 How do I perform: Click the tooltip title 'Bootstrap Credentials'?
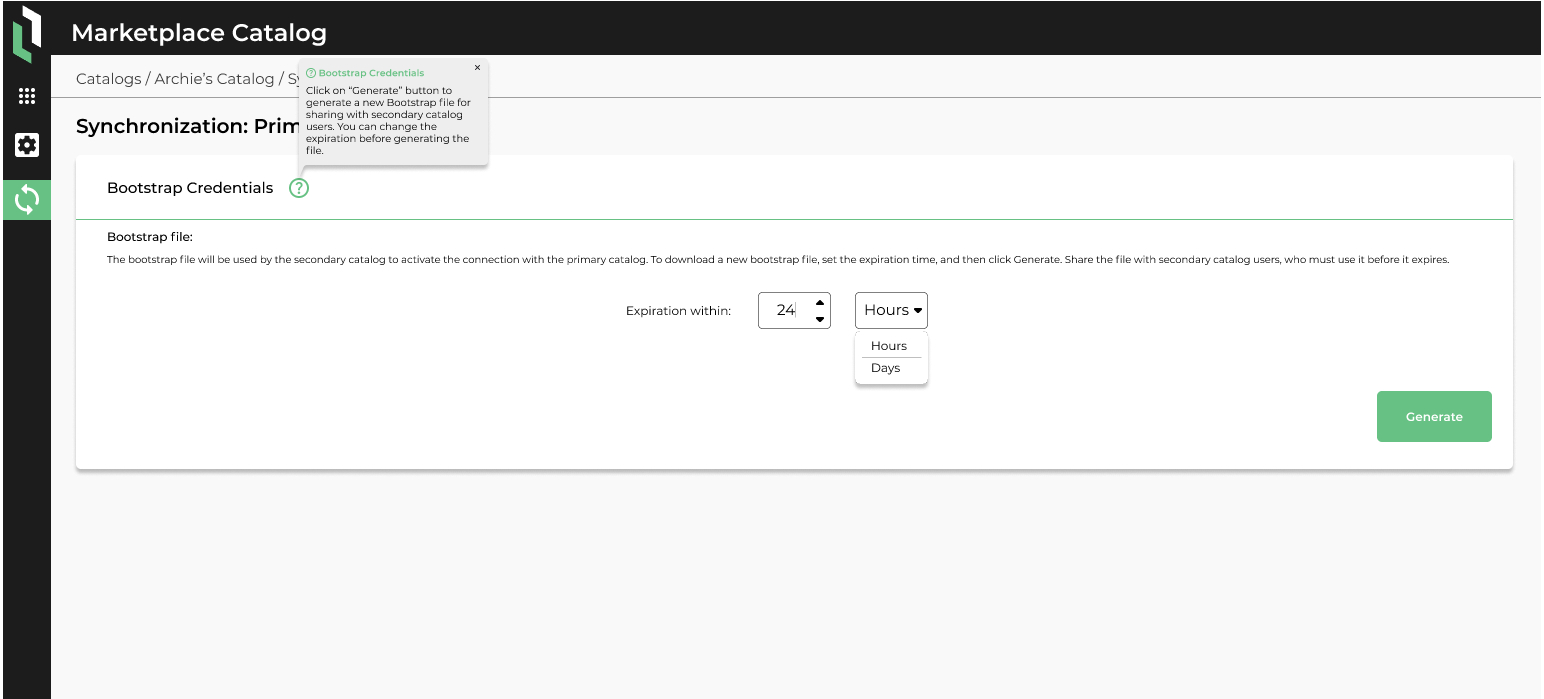point(371,73)
